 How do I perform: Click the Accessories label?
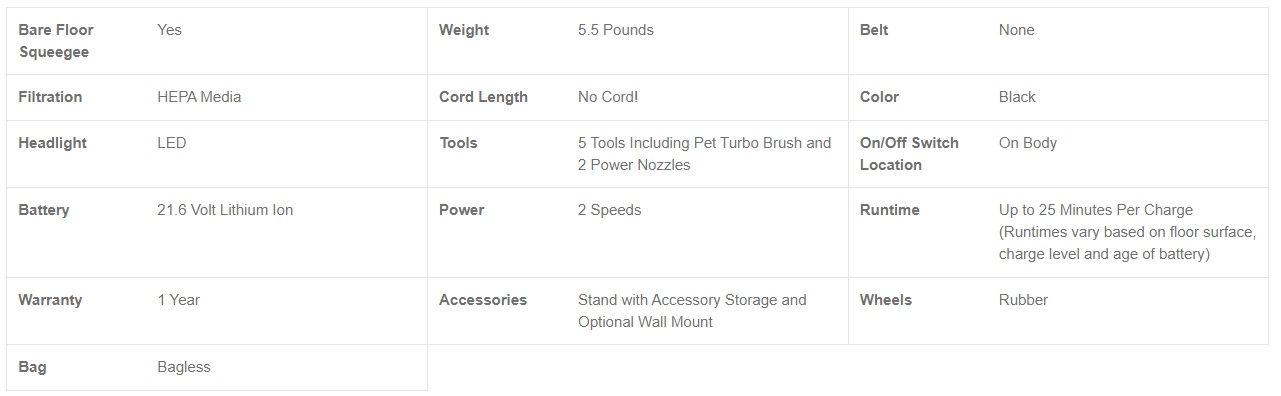[483, 300]
